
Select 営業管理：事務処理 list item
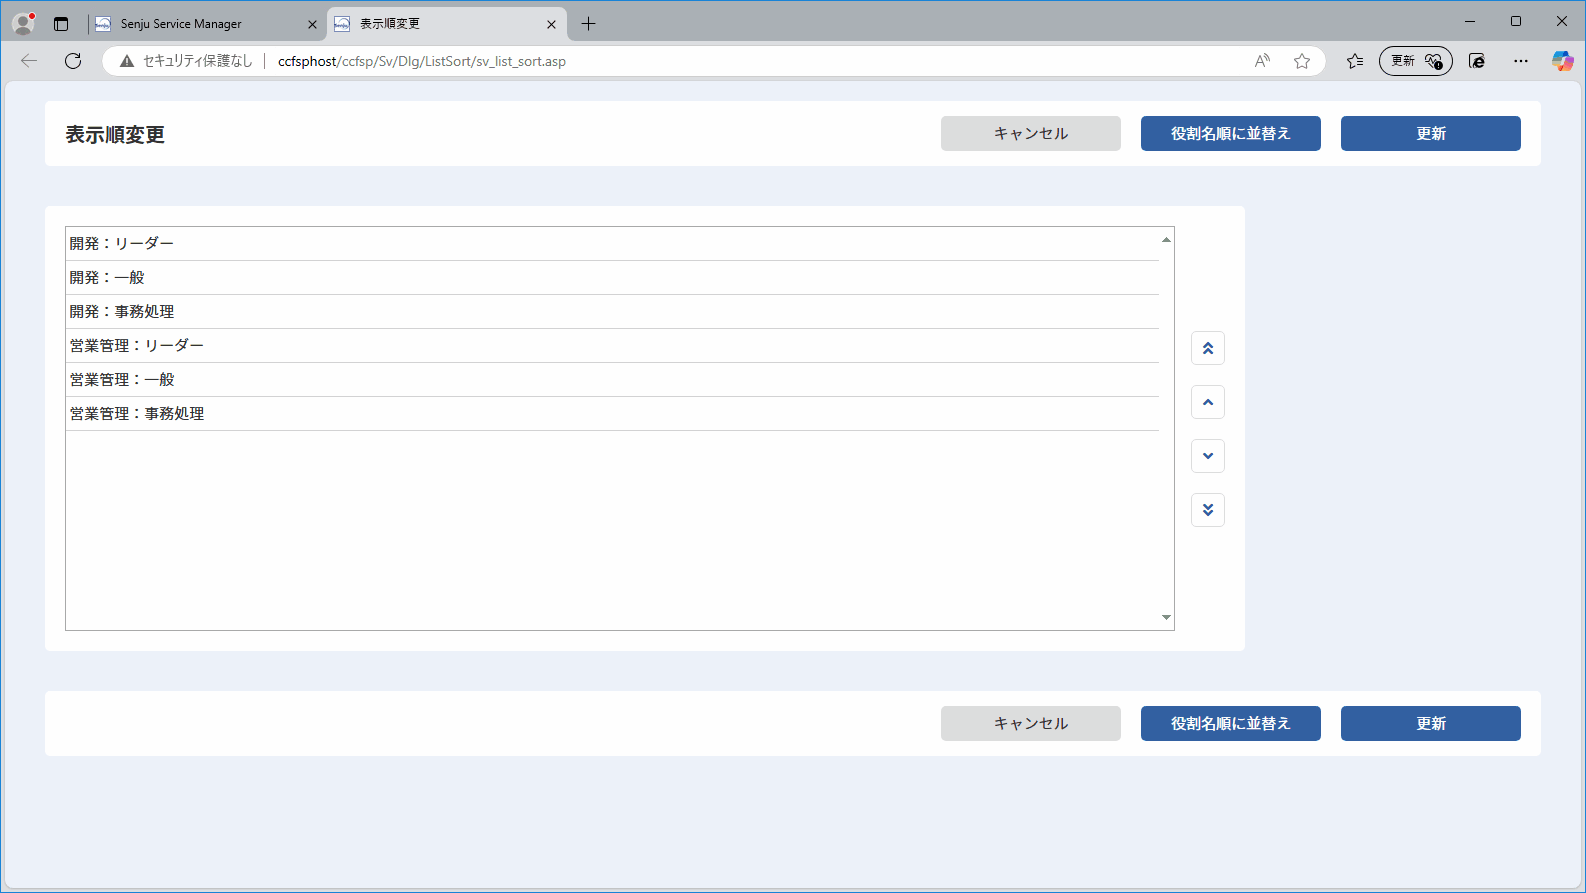click(x=612, y=414)
